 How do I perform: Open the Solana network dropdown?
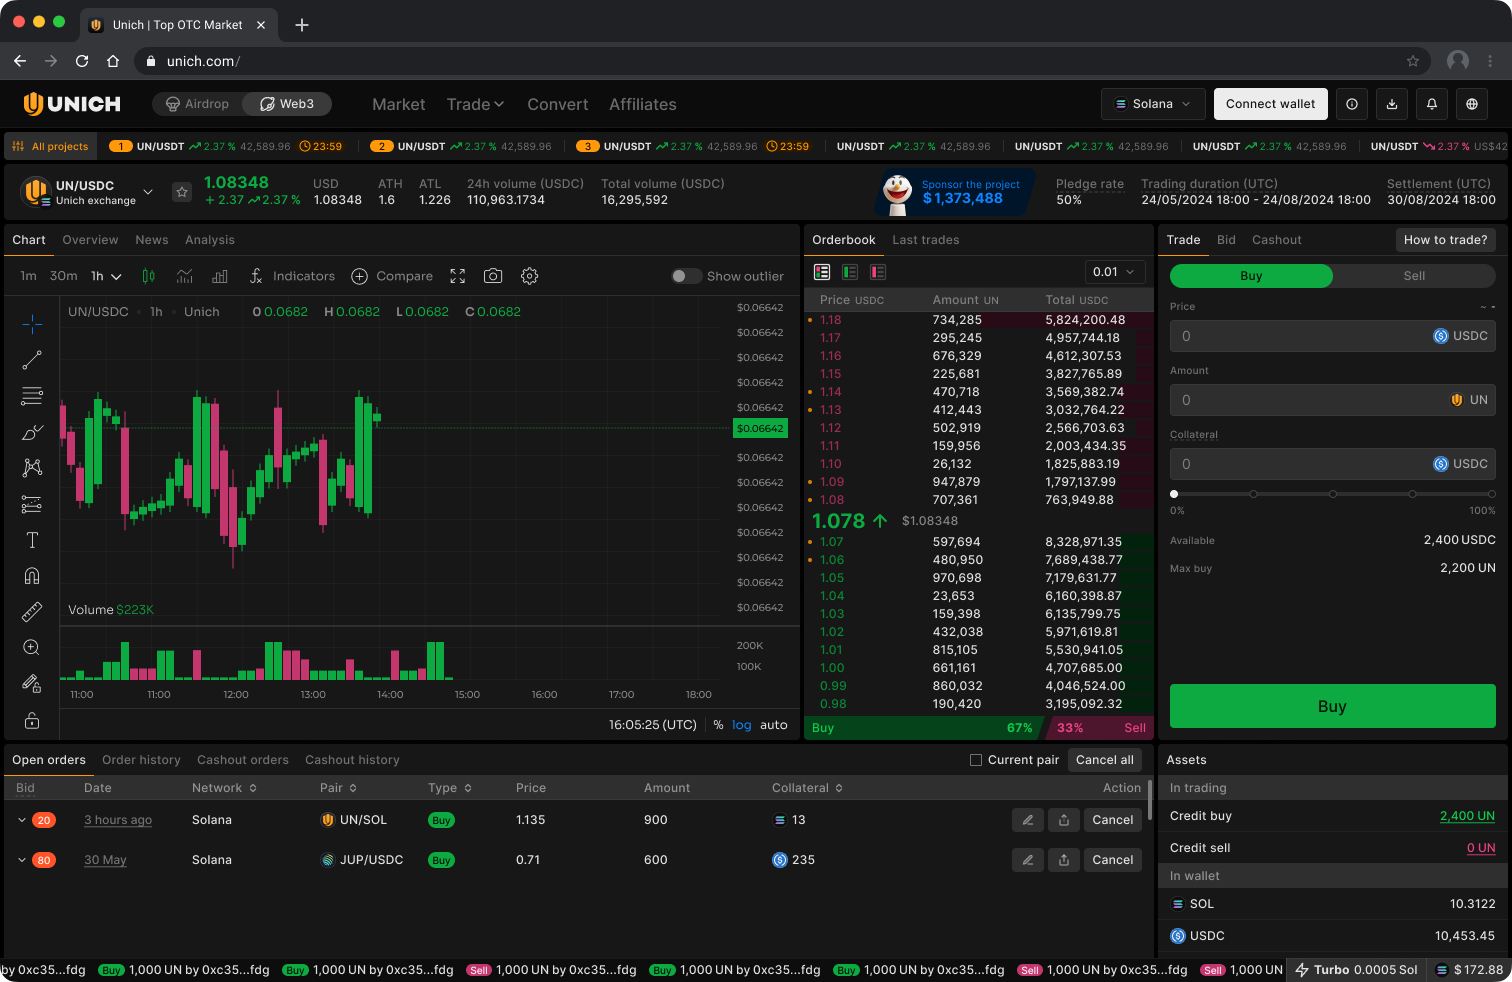click(1152, 104)
